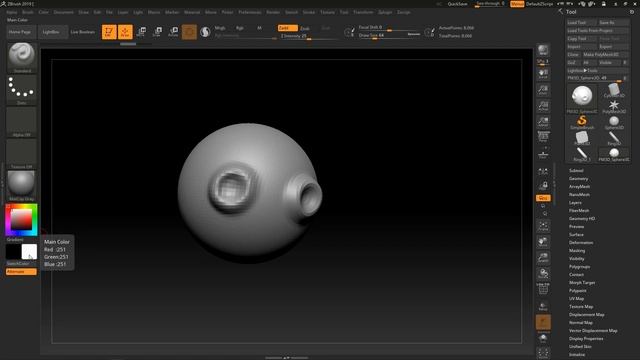Adjust the Z Intensity slider
This screenshot has width=640, height=360.
point(309,36)
